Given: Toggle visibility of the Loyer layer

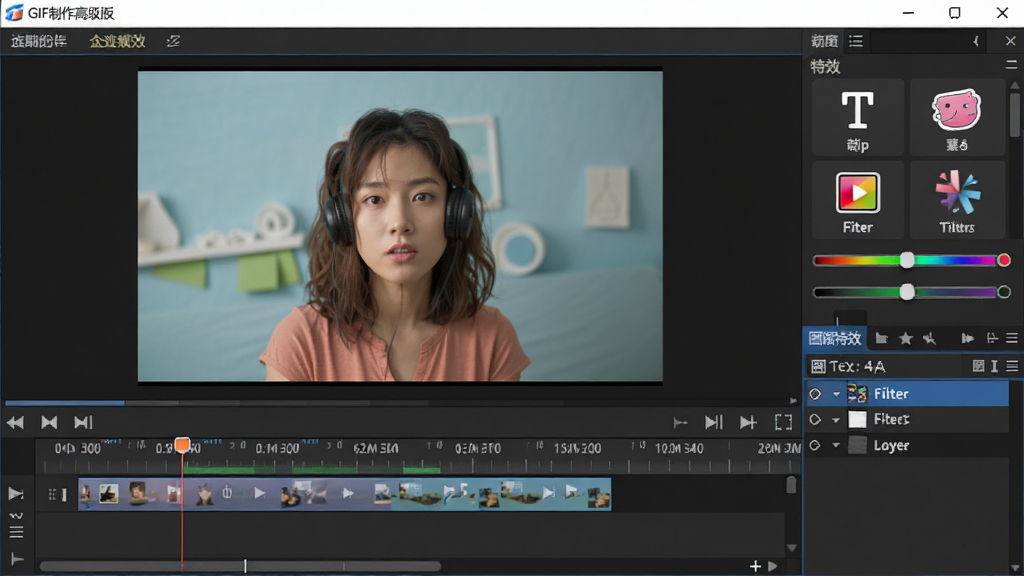Looking at the screenshot, I should (815, 445).
